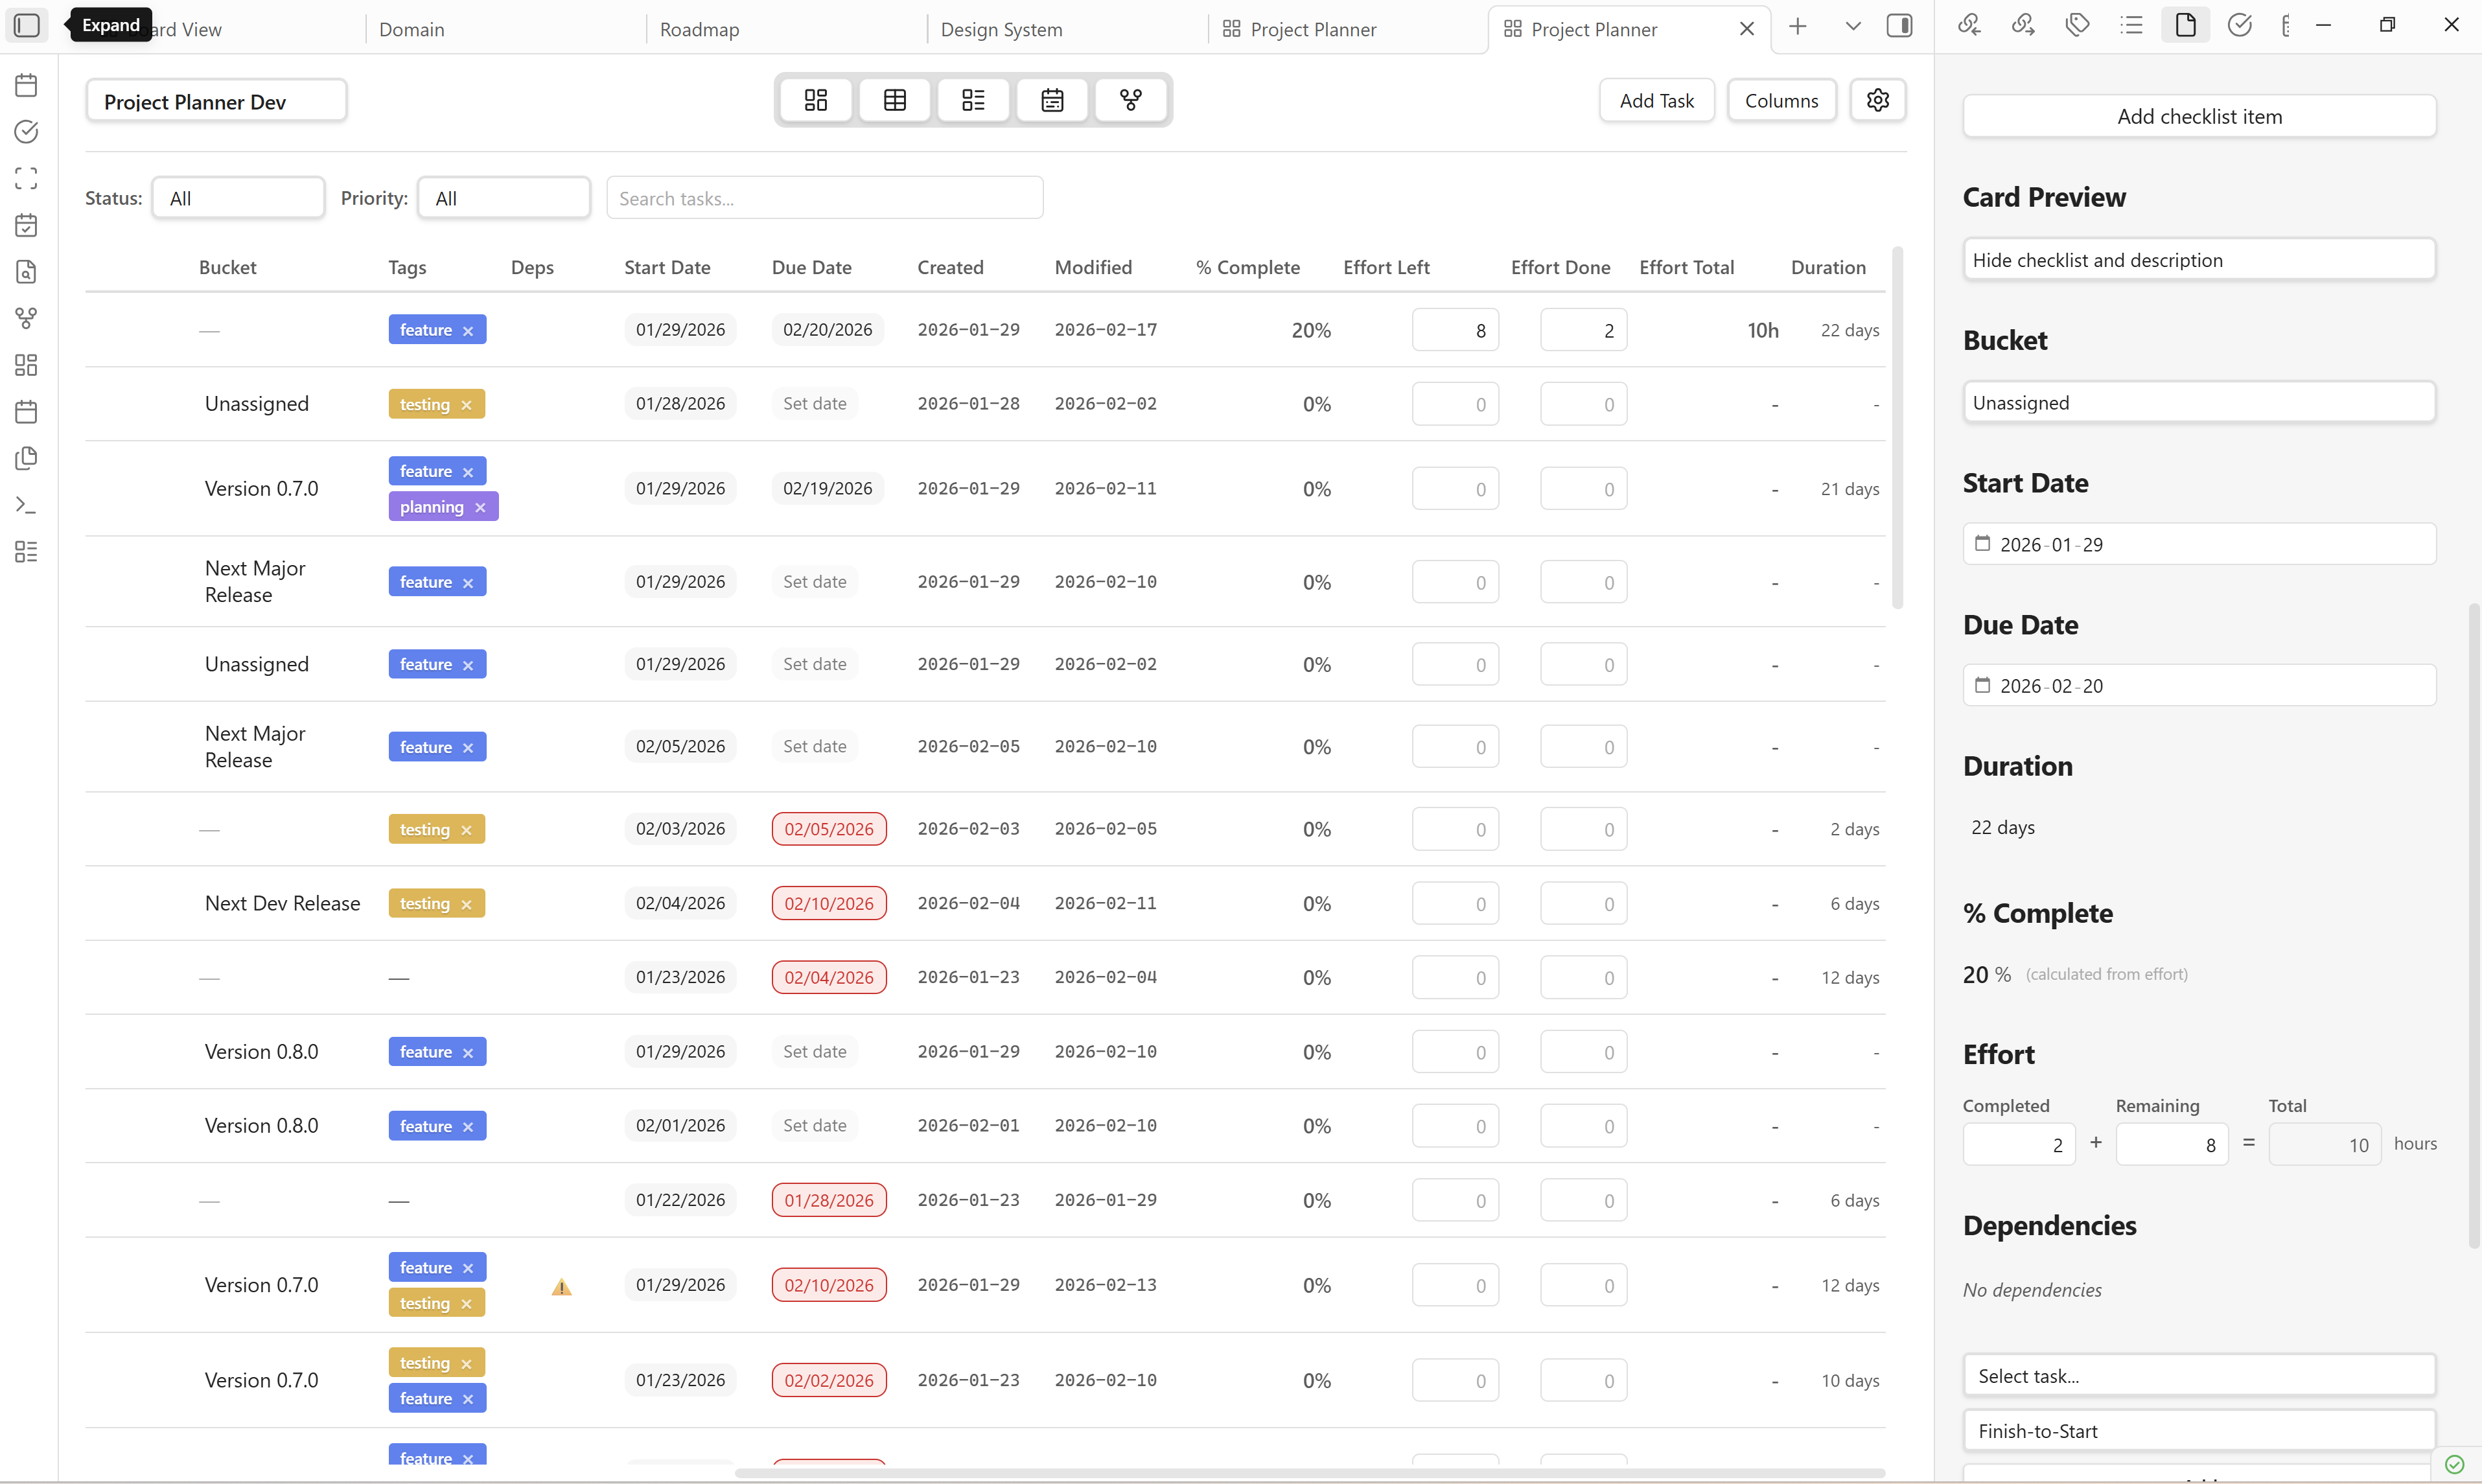This screenshot has width=2482, height=1484.
Task: Switch to the calendar view
Action: (1051, 100)
